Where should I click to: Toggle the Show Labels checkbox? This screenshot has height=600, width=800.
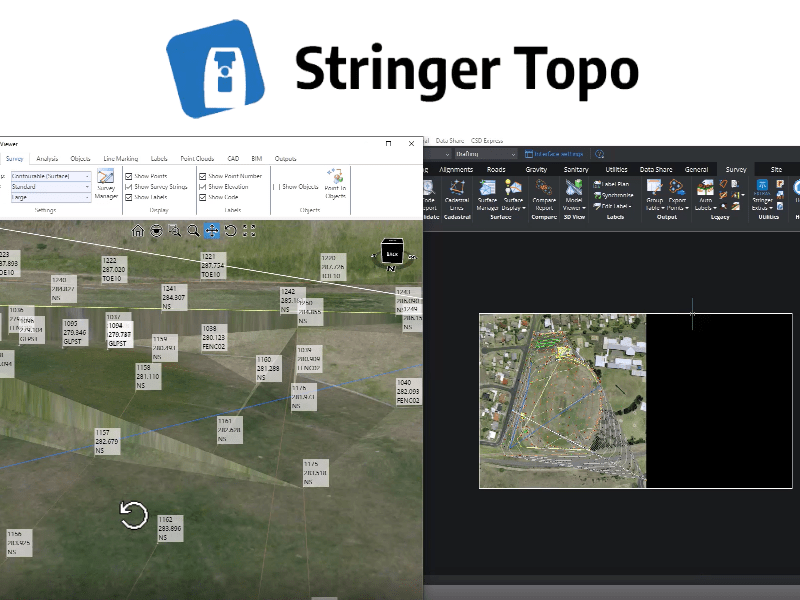coord(129,197)
